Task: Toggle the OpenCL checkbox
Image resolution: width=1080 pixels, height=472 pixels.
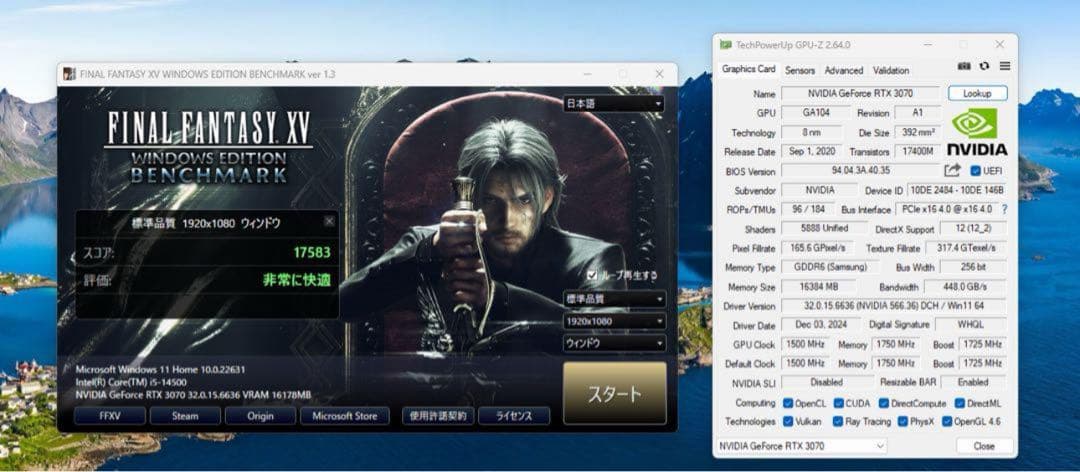Action: (x=788, y=403)
